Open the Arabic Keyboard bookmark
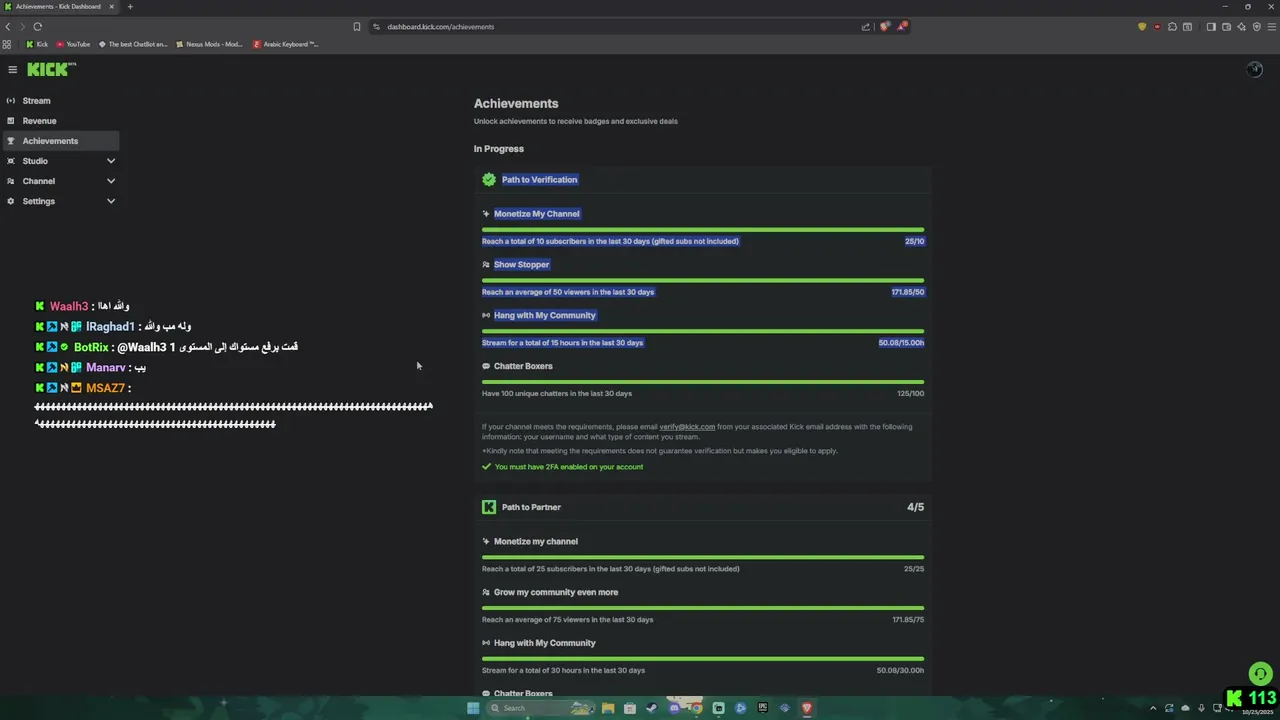Screen dimensions: 1280x720 coord(286,44)
